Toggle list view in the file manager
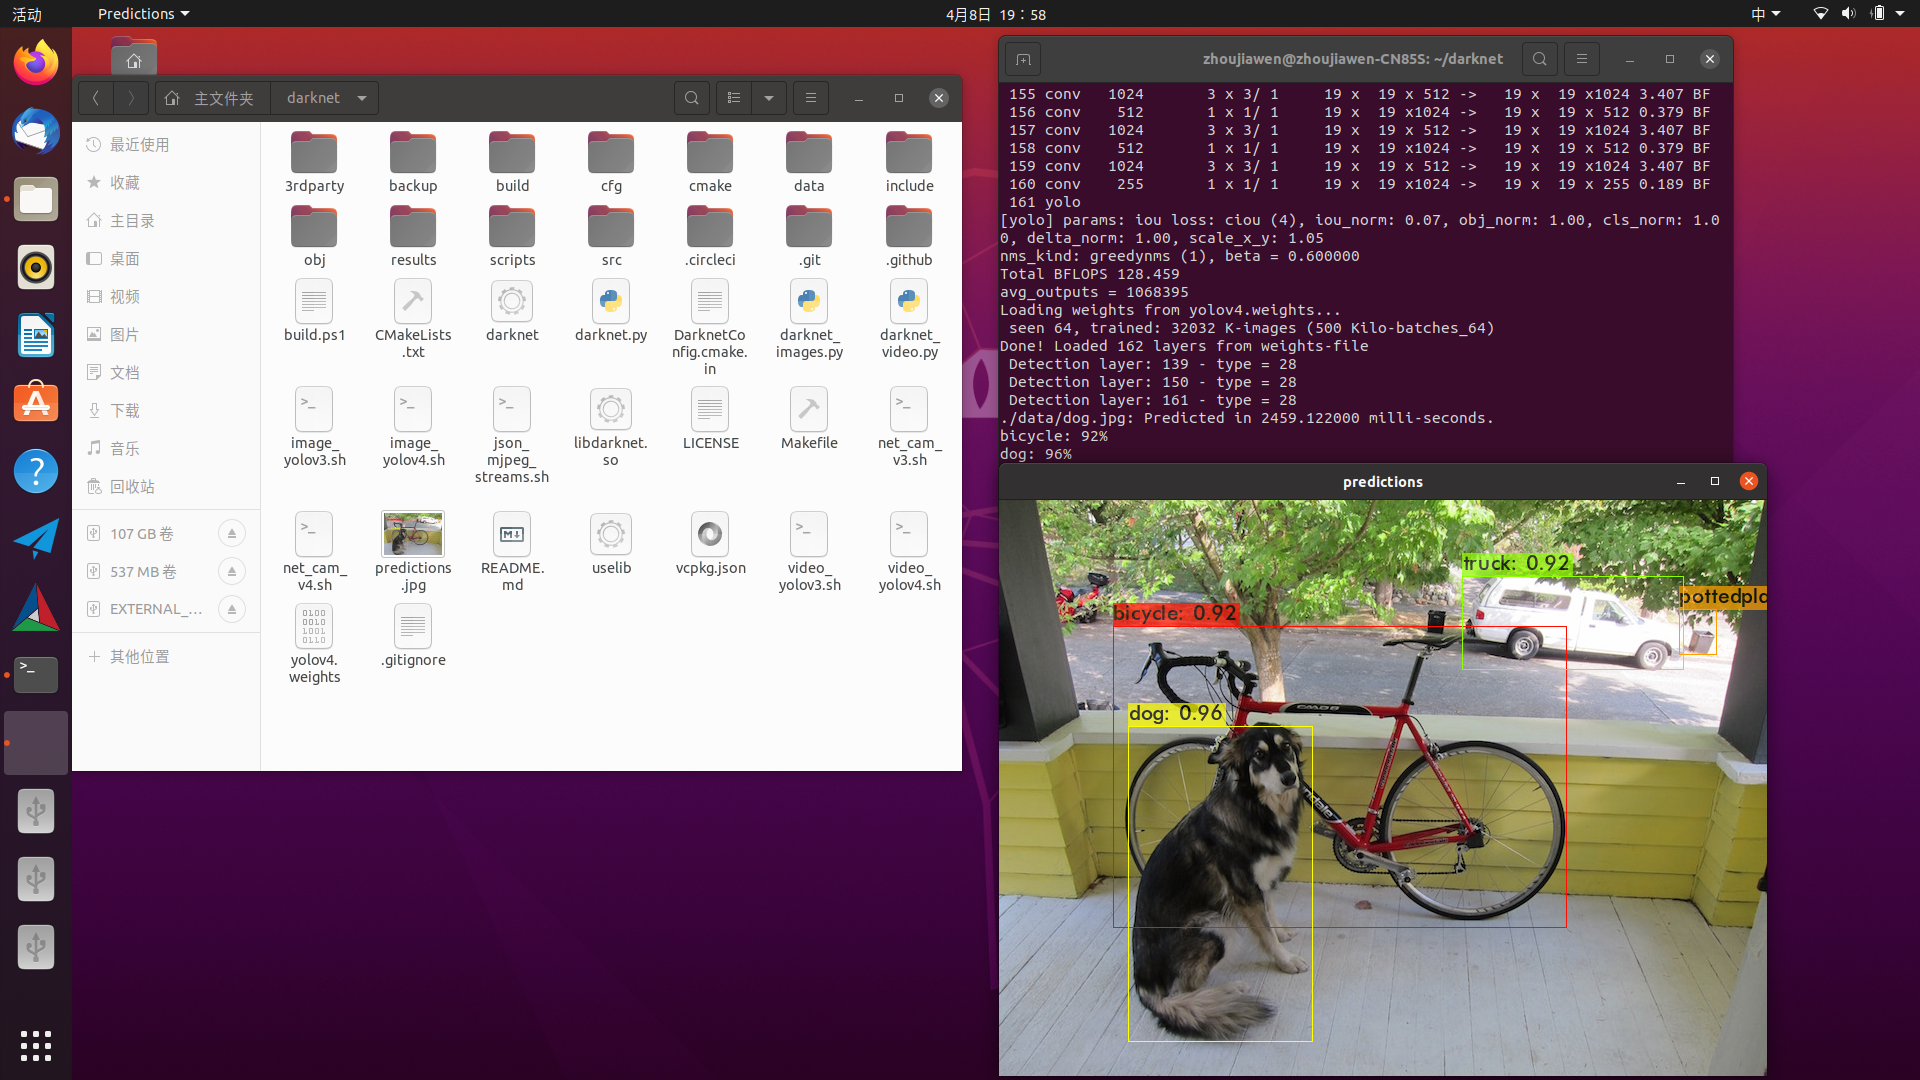This screenshot has height=1080, width=1920. tap(733, 97)
